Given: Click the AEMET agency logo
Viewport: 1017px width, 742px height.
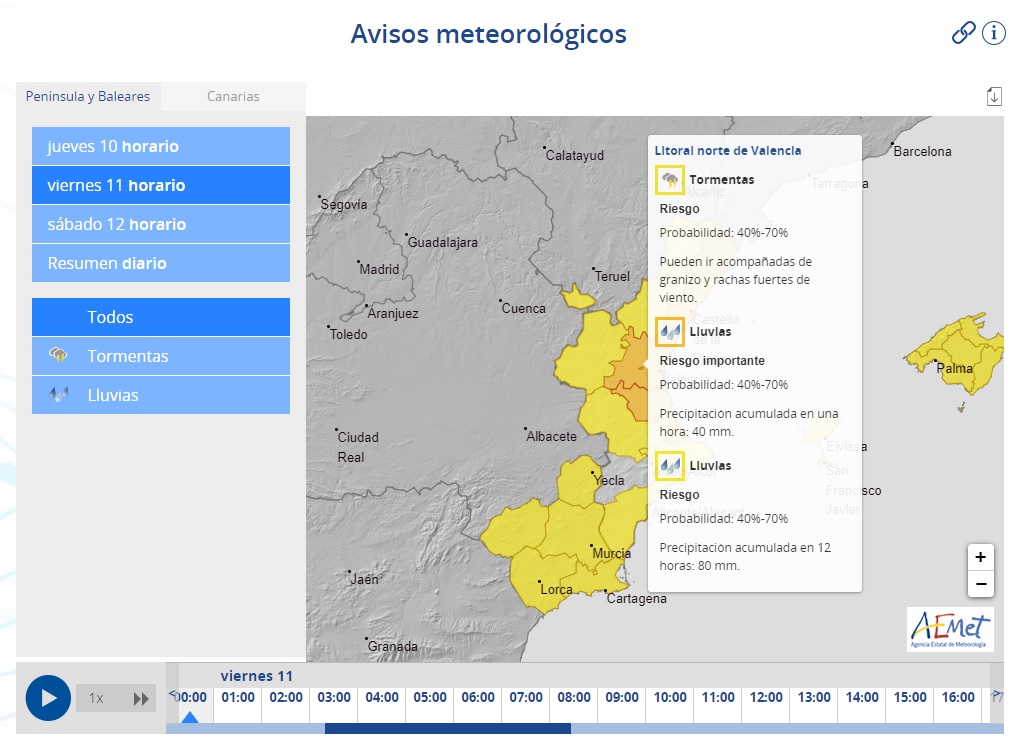Looking at the screenshot, I should pos(949,629).
